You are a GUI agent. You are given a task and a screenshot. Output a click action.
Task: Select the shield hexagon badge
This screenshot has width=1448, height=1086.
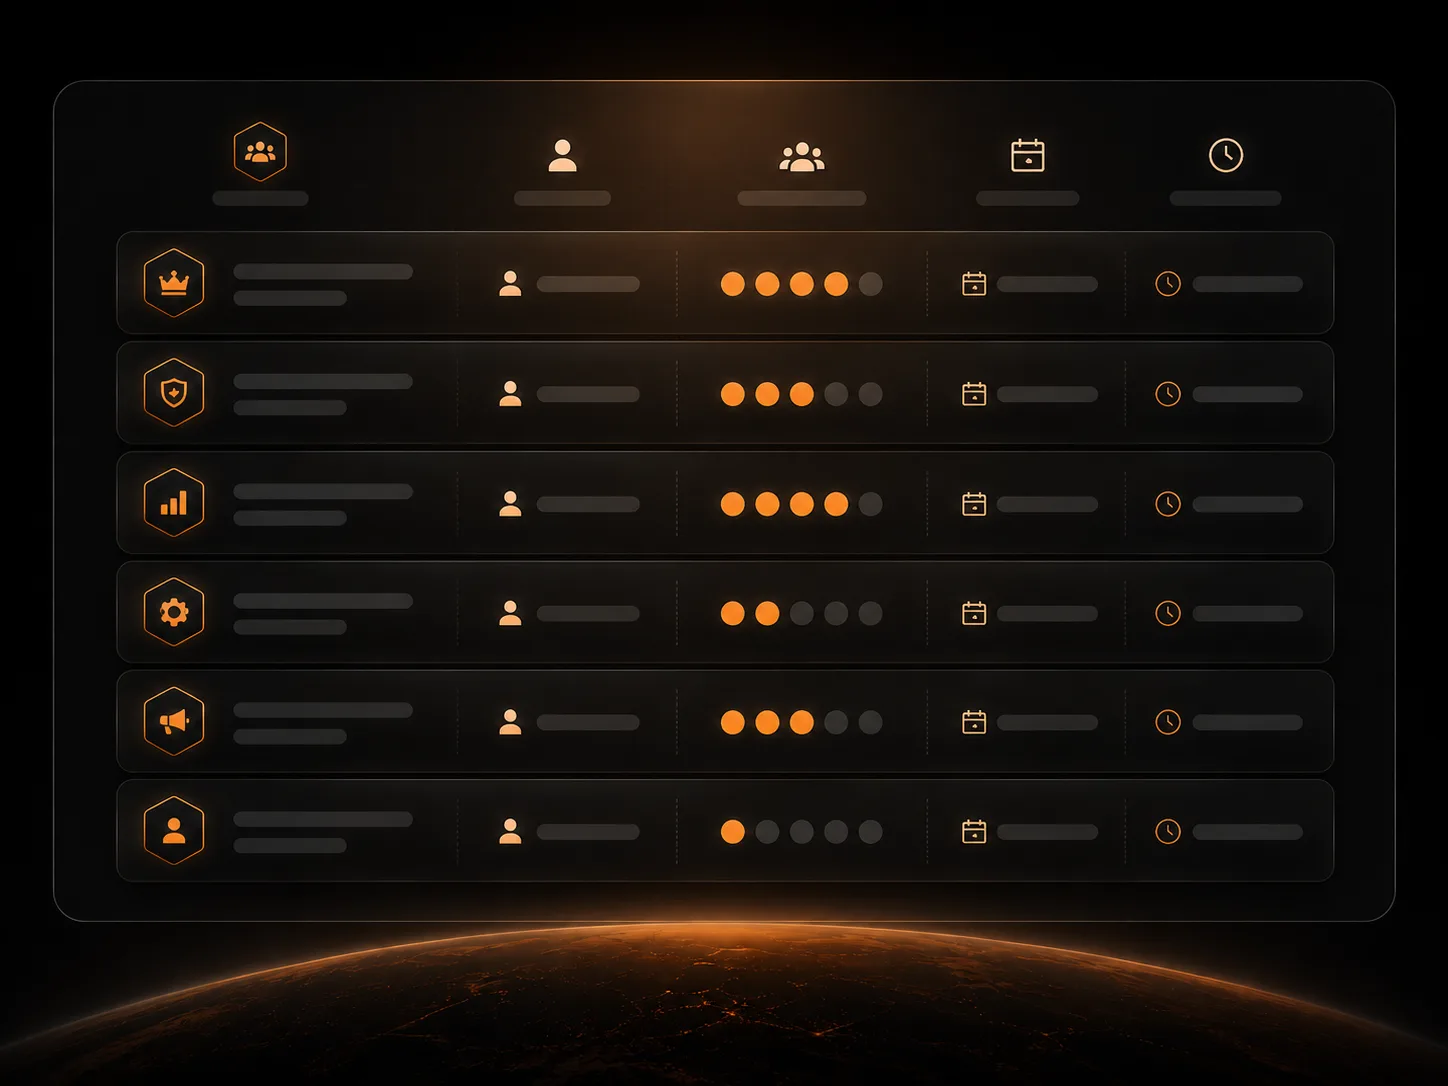pos(174,393)
